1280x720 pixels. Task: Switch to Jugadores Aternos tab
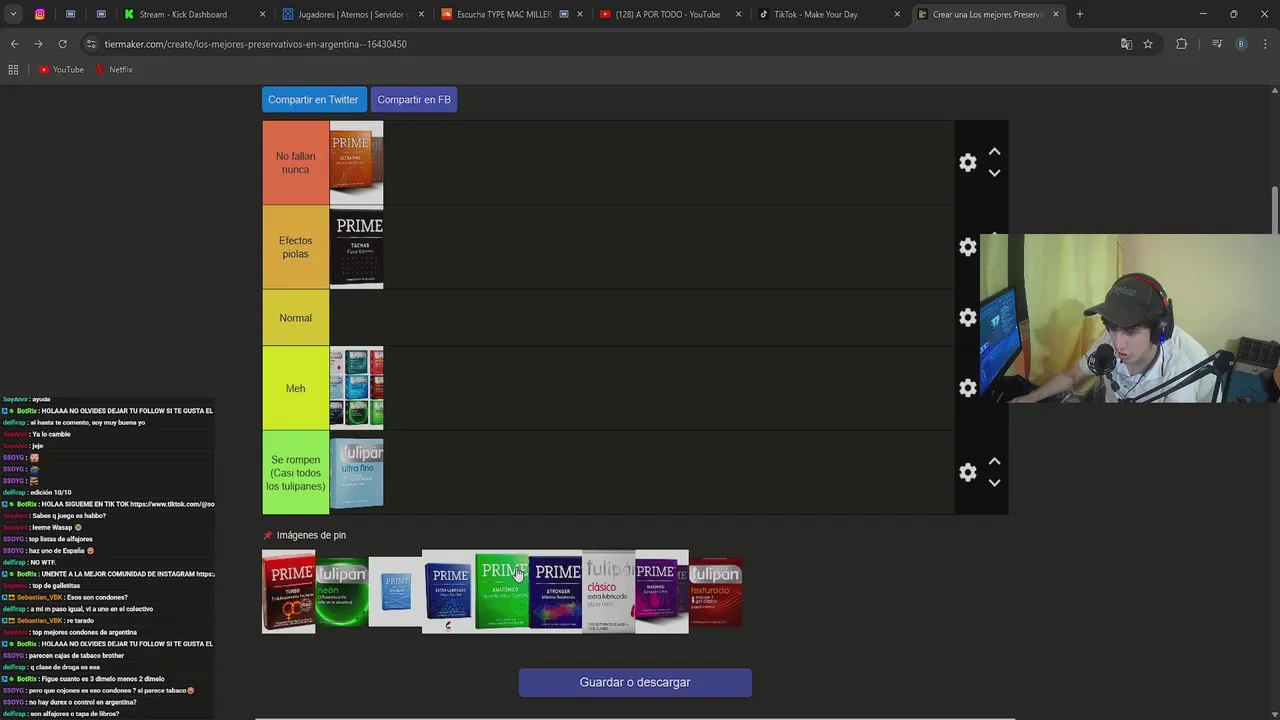352,14
